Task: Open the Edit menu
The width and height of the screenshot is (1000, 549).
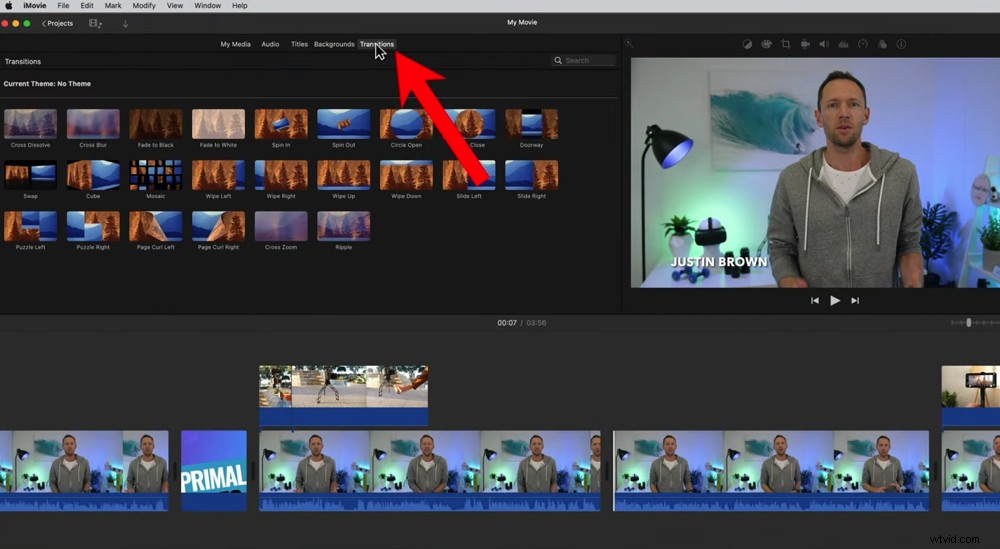Action: tap(87, 6)
